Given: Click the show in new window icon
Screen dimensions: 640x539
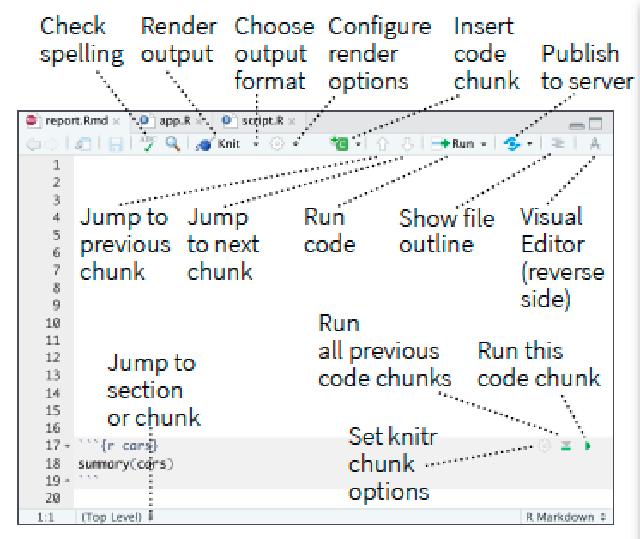Looking at the screenshot, I should click(83, 144).
